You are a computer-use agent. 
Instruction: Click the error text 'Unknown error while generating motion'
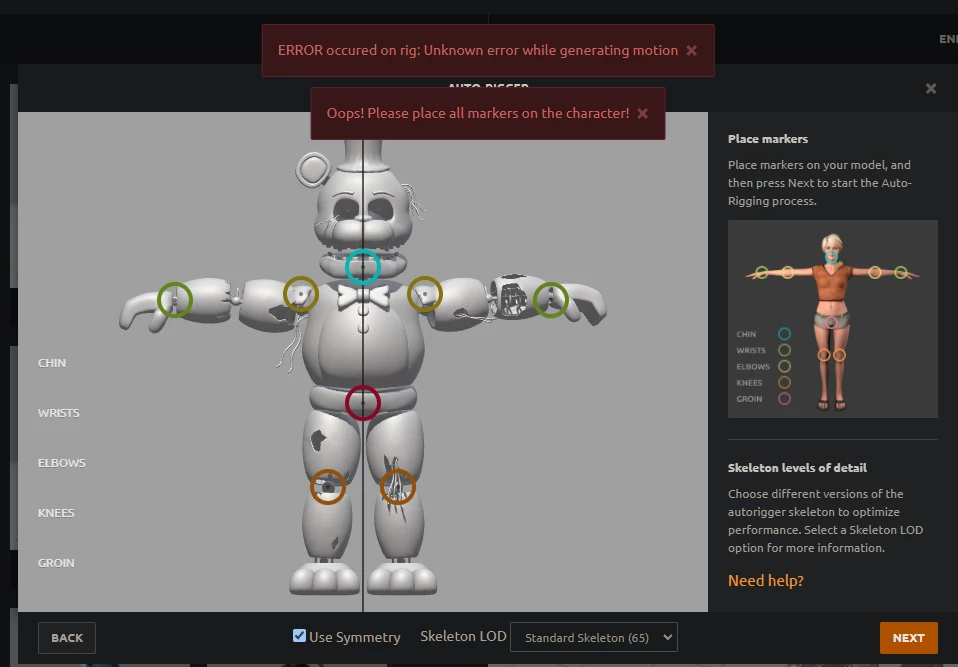pos(551,51)
